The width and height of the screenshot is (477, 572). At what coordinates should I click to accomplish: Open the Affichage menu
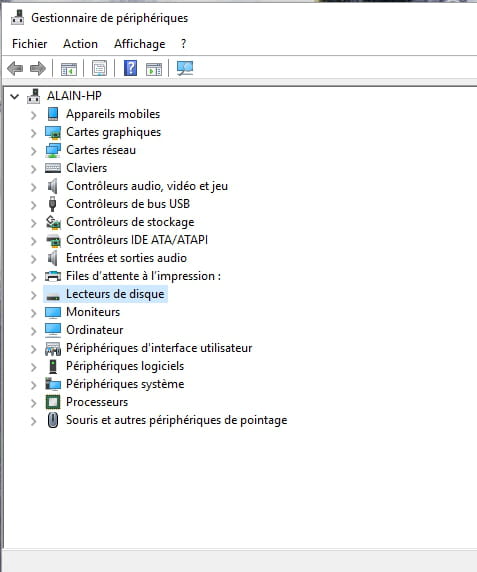pos(140,44)
